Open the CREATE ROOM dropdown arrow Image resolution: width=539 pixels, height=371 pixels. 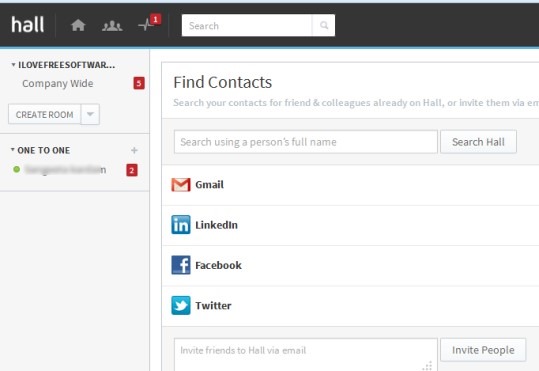click(90, 114)
